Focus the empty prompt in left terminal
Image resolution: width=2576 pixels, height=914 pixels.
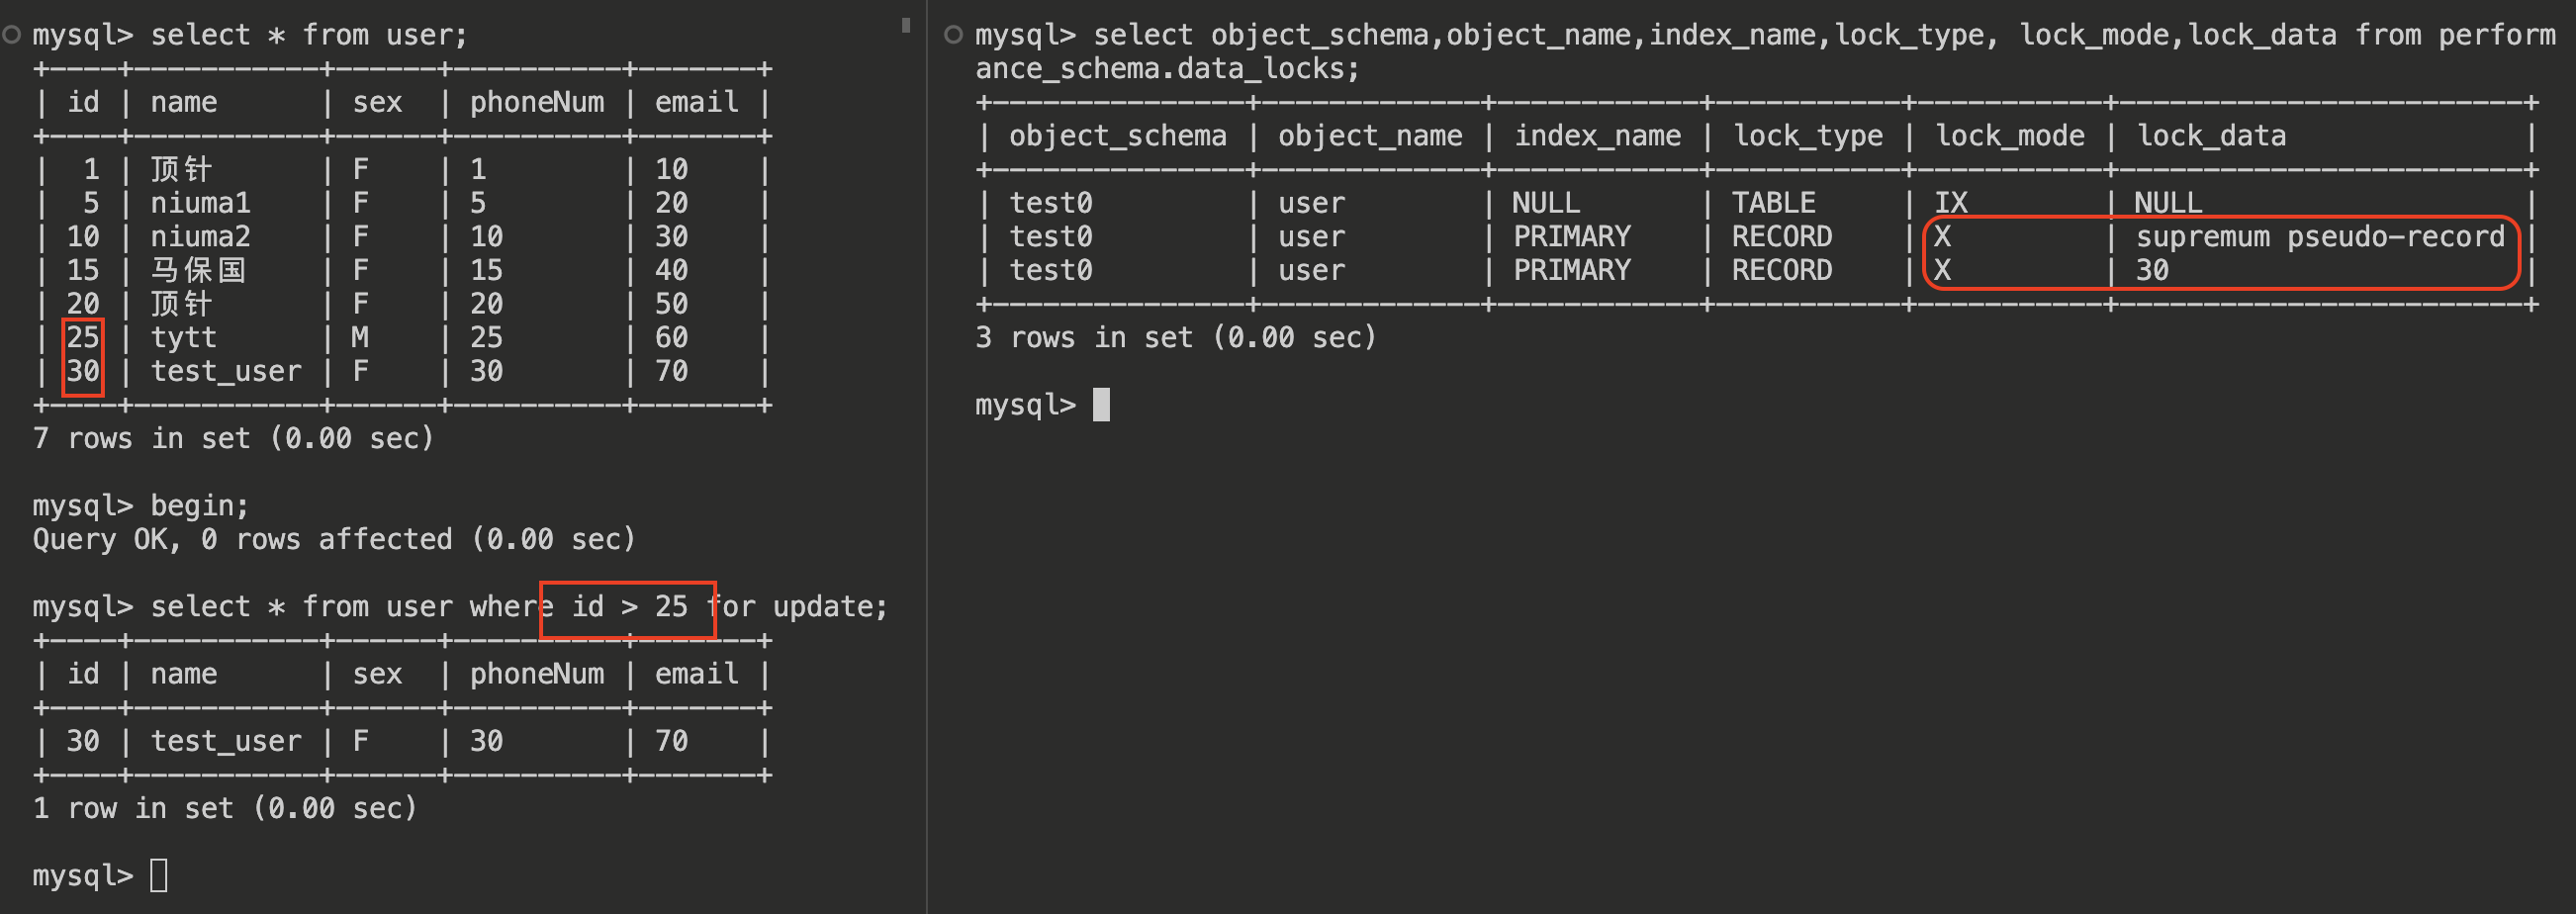coord(159,875)
